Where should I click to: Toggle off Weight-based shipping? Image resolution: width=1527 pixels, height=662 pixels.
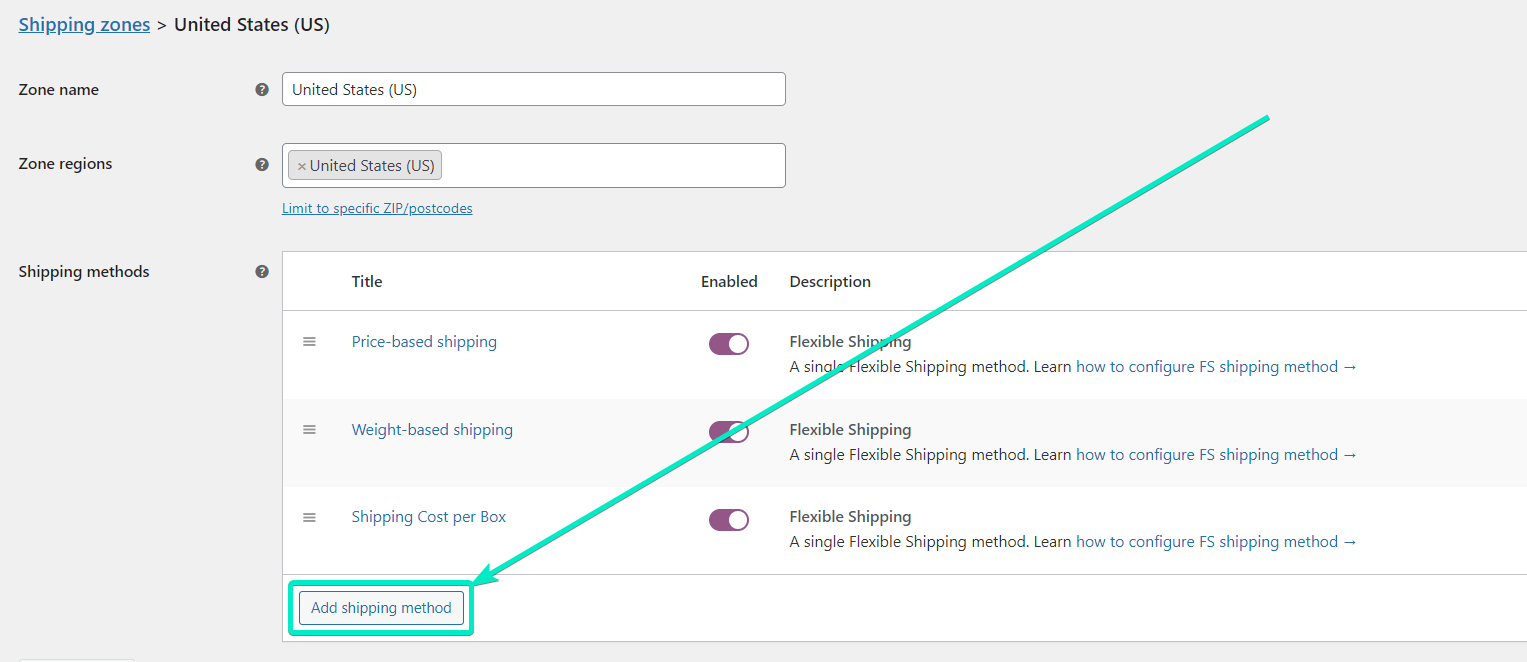(728, 431)
